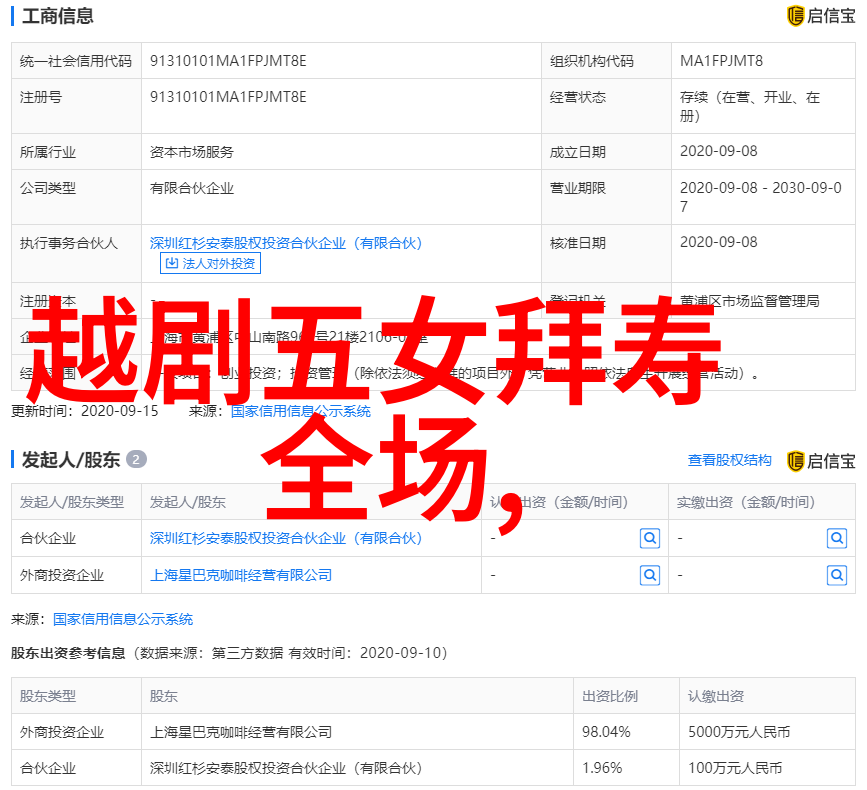Open shareholder link 上海星巴克咖啡经营有限公司
The image size is (867, 790).
click(x=241, y=576)
